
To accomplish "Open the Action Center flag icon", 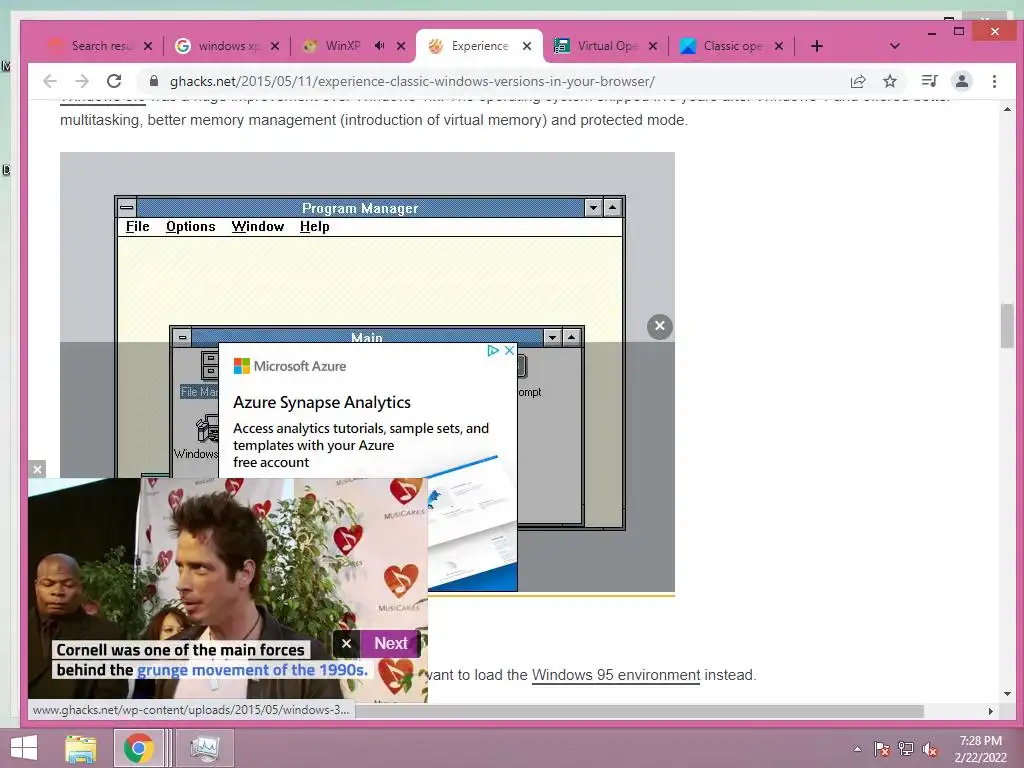I will pos(882,749).
